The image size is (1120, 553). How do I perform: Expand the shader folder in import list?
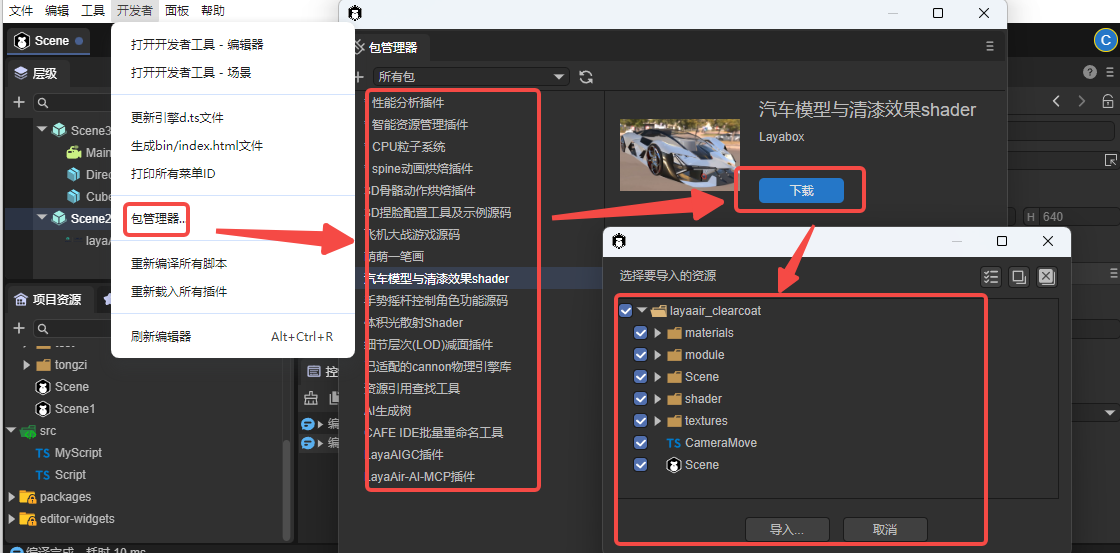coord(657,399)
